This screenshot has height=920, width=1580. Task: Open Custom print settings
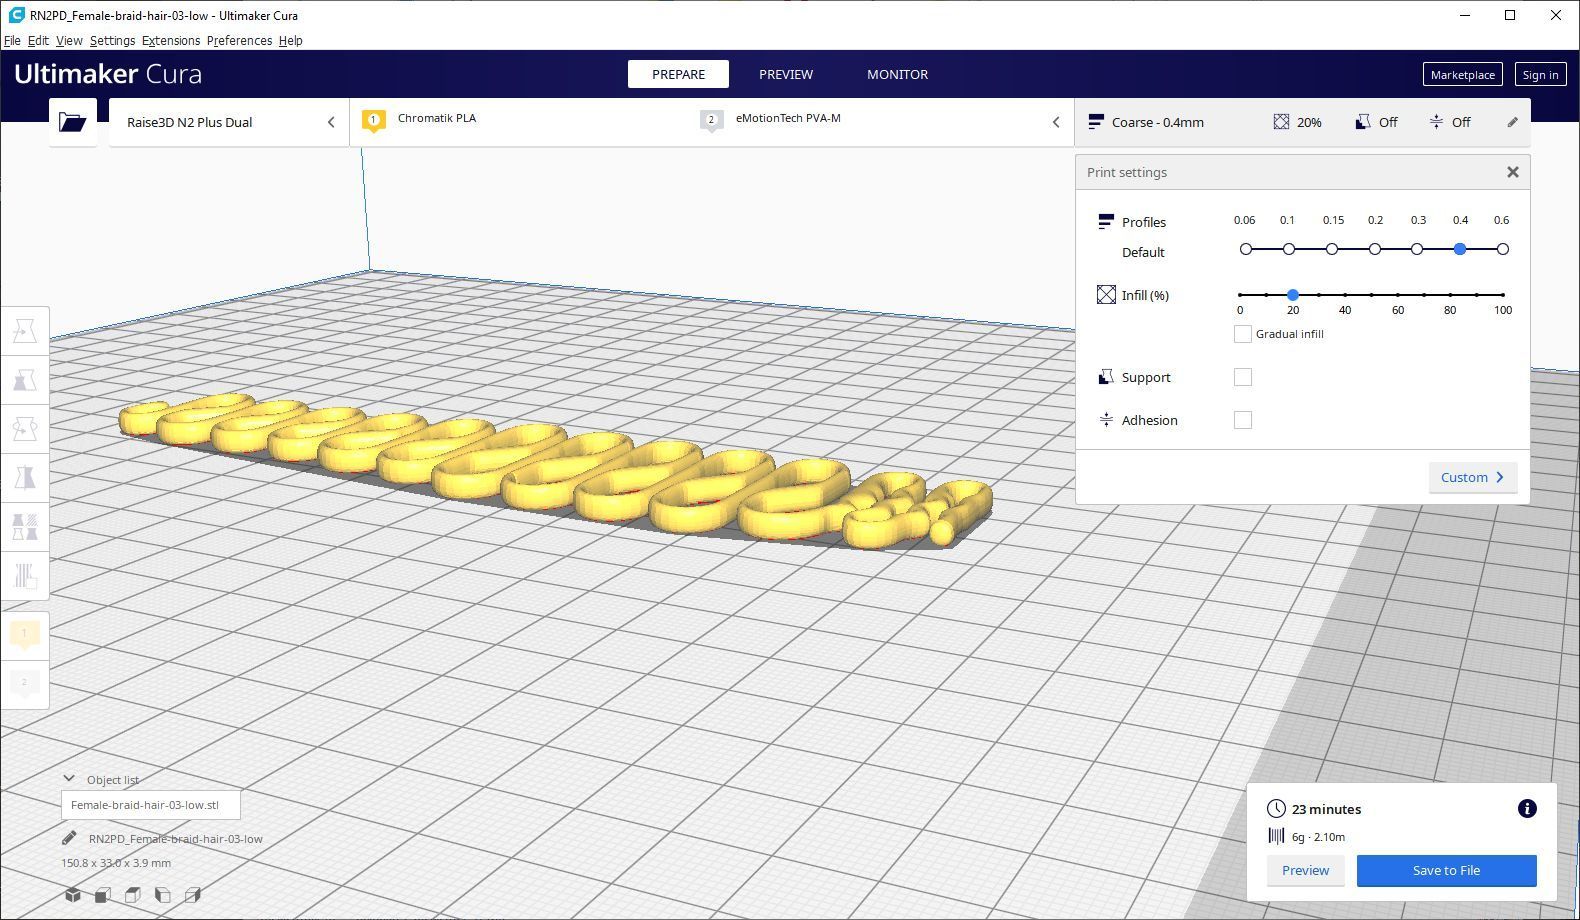tap(1471, 478)
